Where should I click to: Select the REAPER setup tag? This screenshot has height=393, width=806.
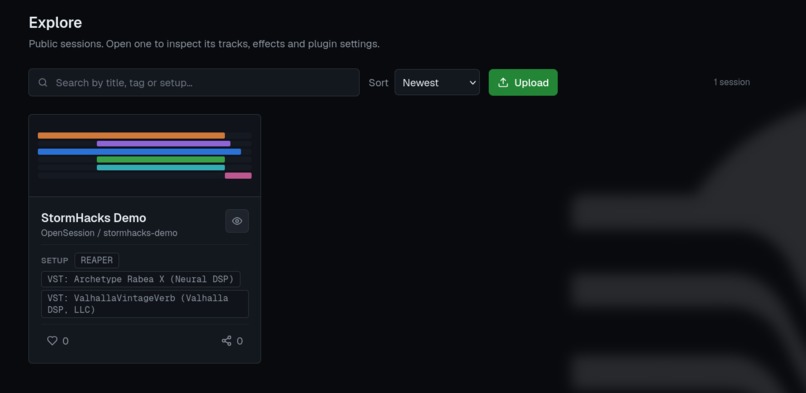(x=97, y=260)
